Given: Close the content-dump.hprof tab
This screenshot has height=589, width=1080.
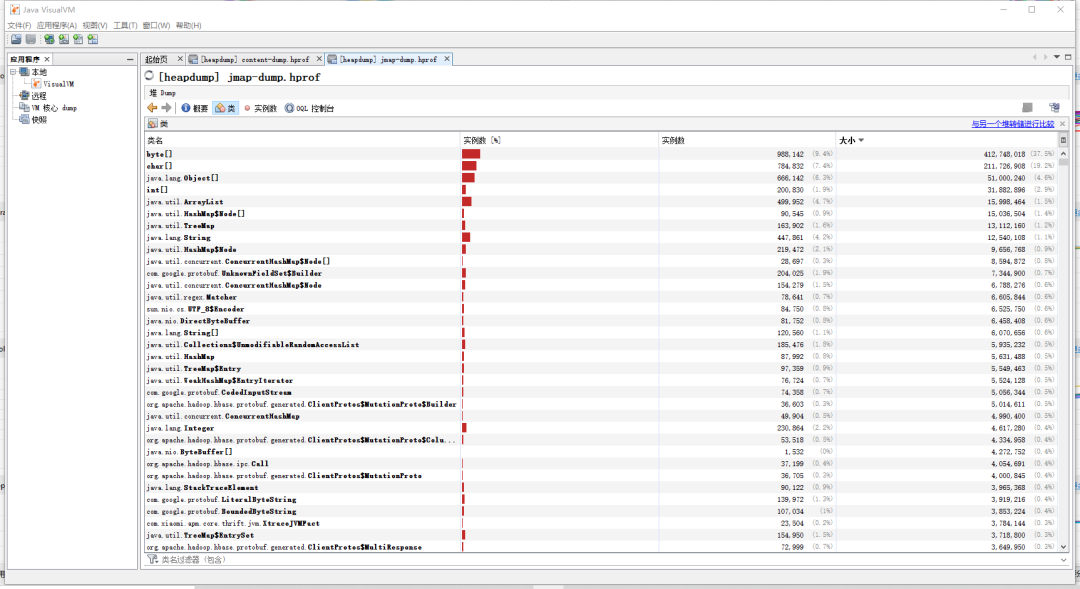Looking at the screenshot, I should point(319,59).
